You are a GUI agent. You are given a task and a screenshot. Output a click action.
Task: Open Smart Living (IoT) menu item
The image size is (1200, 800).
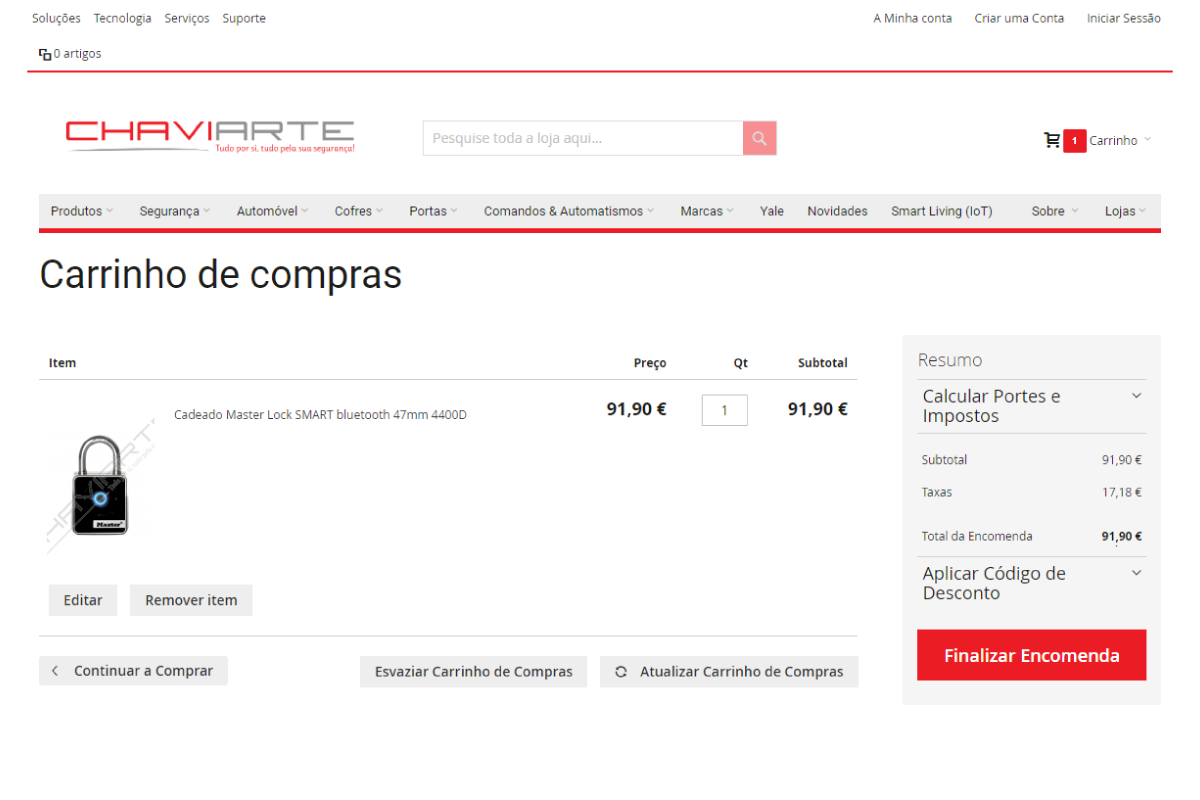click(x=942, y=211)
